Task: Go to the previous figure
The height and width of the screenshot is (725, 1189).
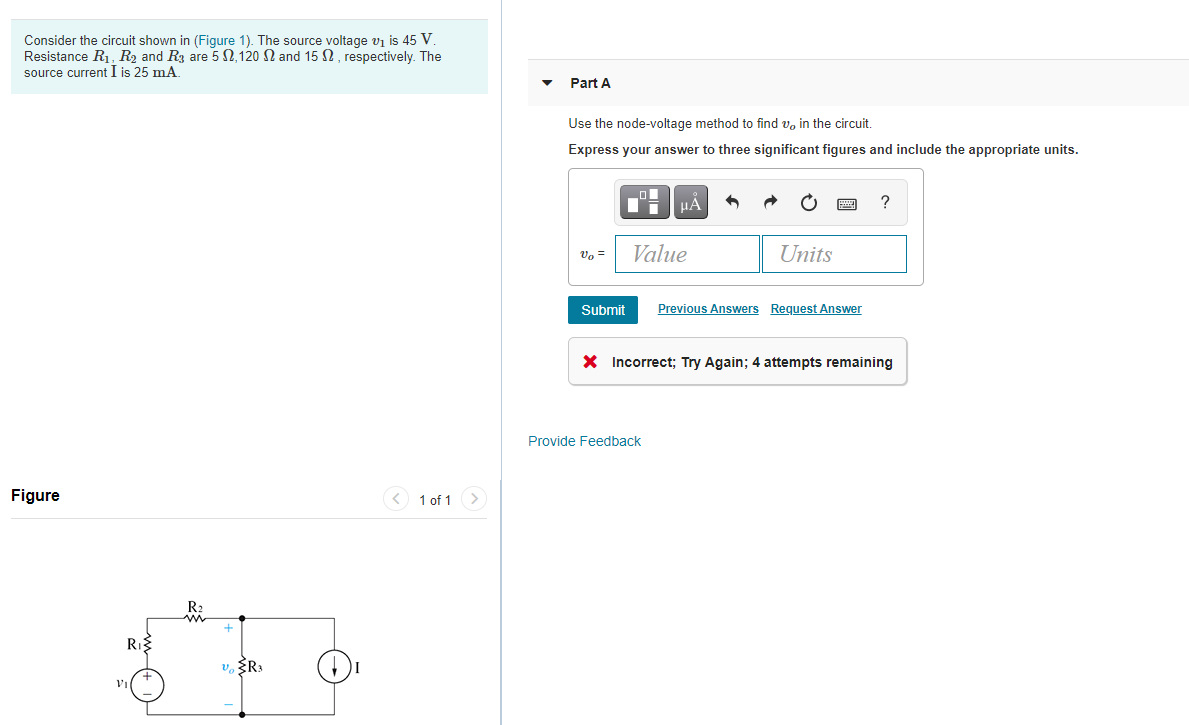Action: (396, 498)
